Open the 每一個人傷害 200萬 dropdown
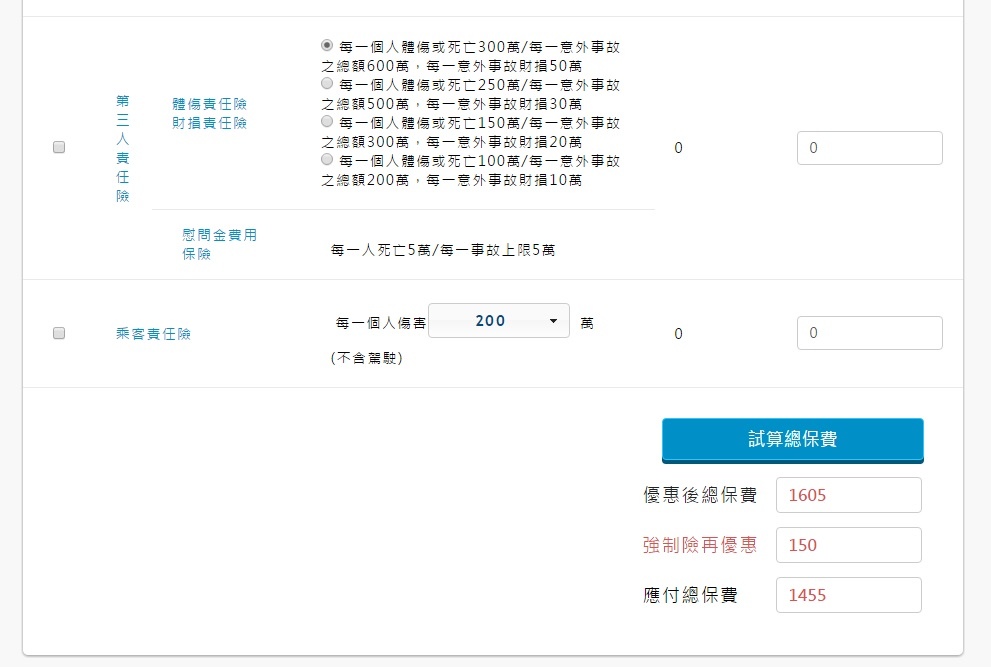Image resolution: width=991 pixels, height=667 pixels. click(x=499, y=321)
